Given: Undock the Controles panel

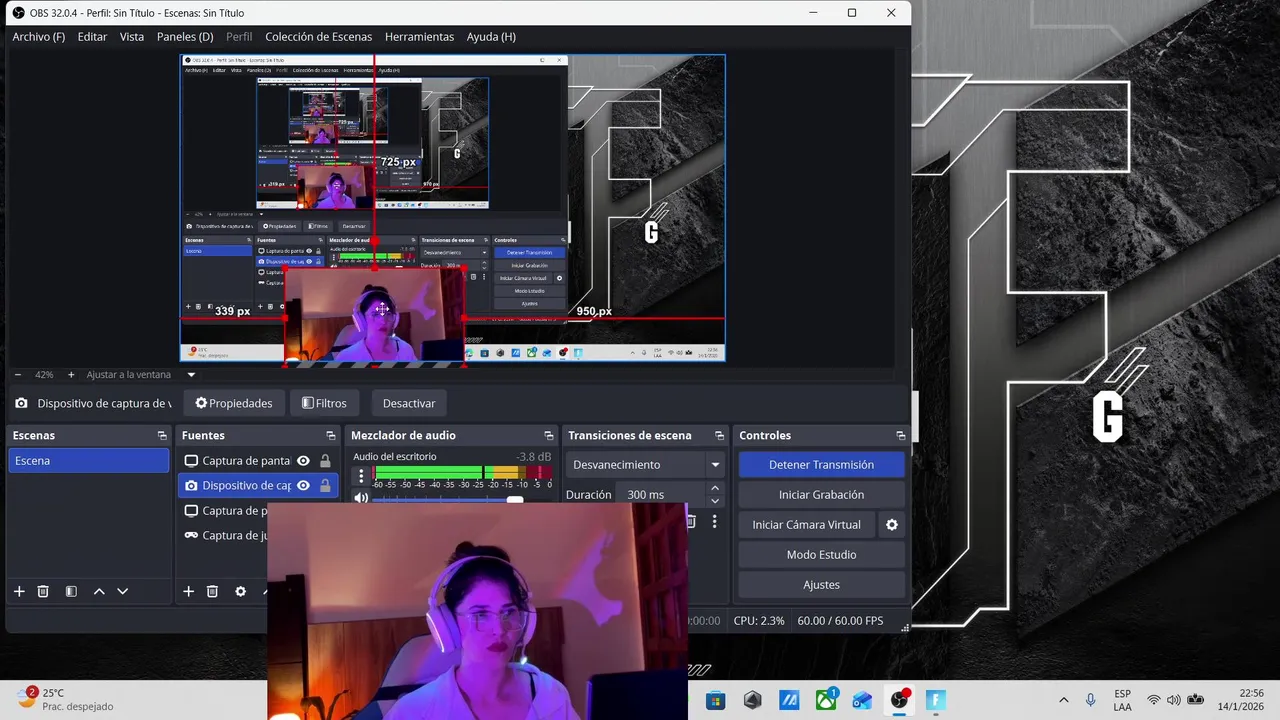Looking at the screenshot, I should point(901,436).
